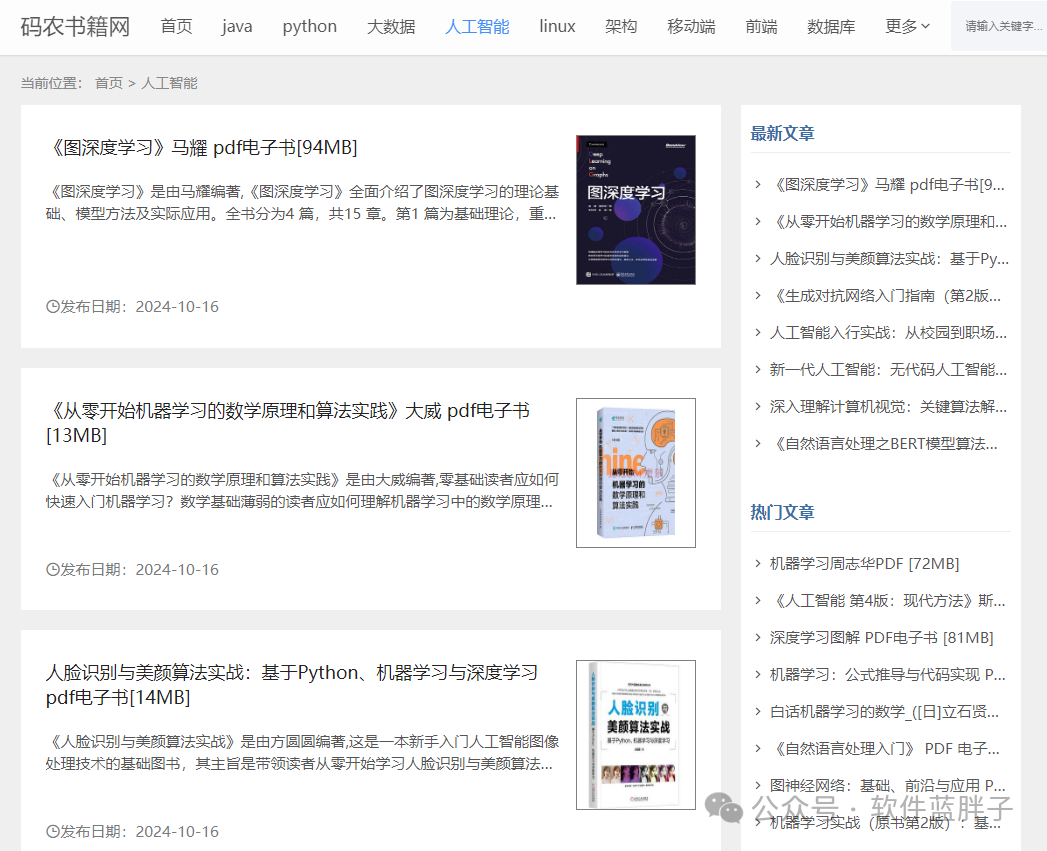The image size is (1047, 851).
Task: Click the chevron before 机器学习：公式推导 item
Action: (x=758, y=675)
